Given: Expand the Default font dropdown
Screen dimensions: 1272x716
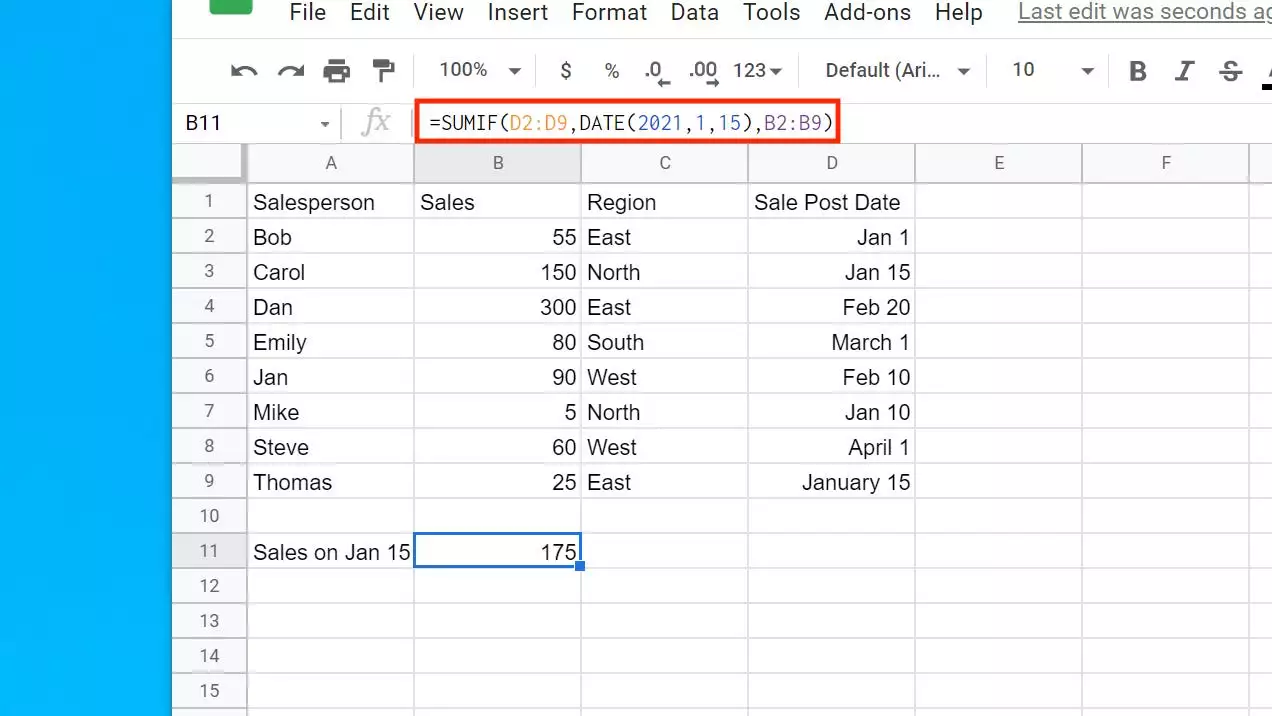Looking at the screenshot, I should coord(897,71).
